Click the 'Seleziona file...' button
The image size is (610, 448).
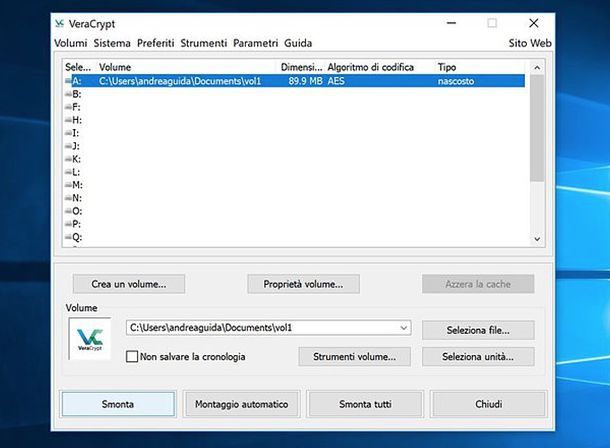pyautogui.click(x=478, y=330)
